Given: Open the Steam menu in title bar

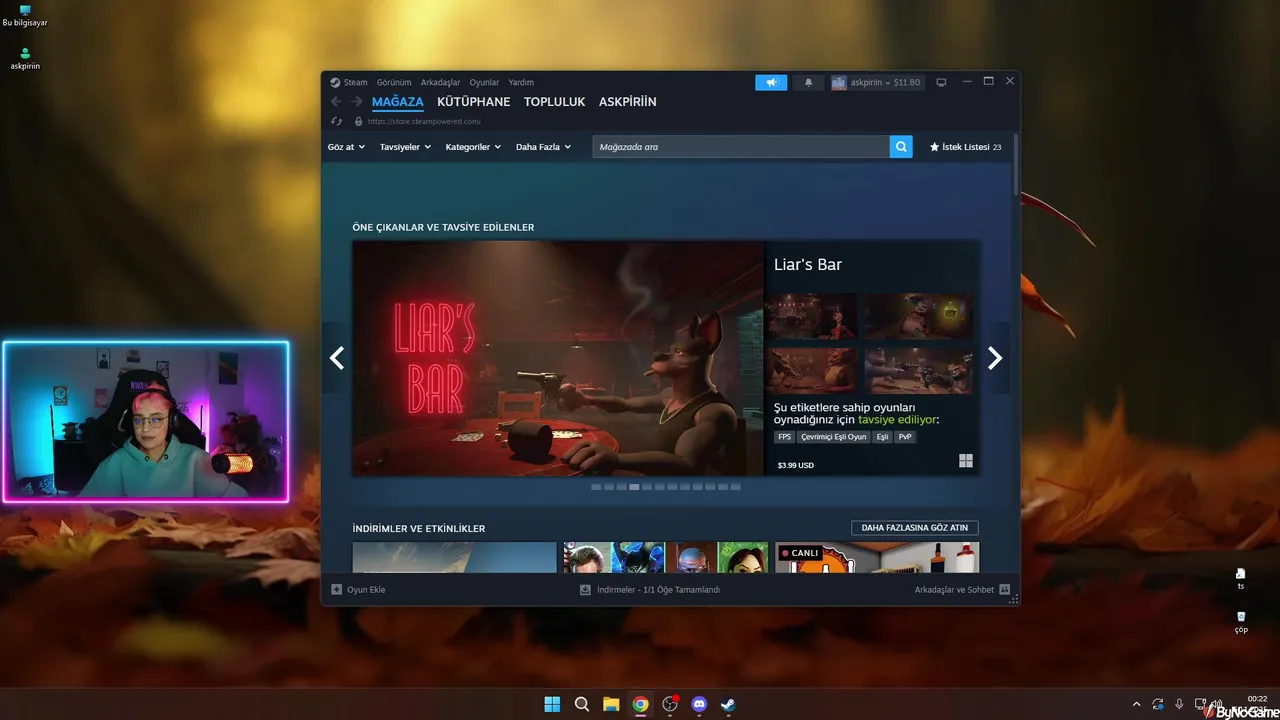Looking at the screenshot, I should pos(349,82).
